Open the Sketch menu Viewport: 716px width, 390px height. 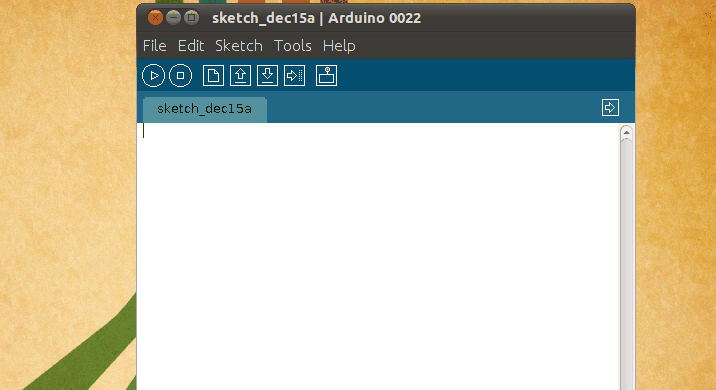239,46
